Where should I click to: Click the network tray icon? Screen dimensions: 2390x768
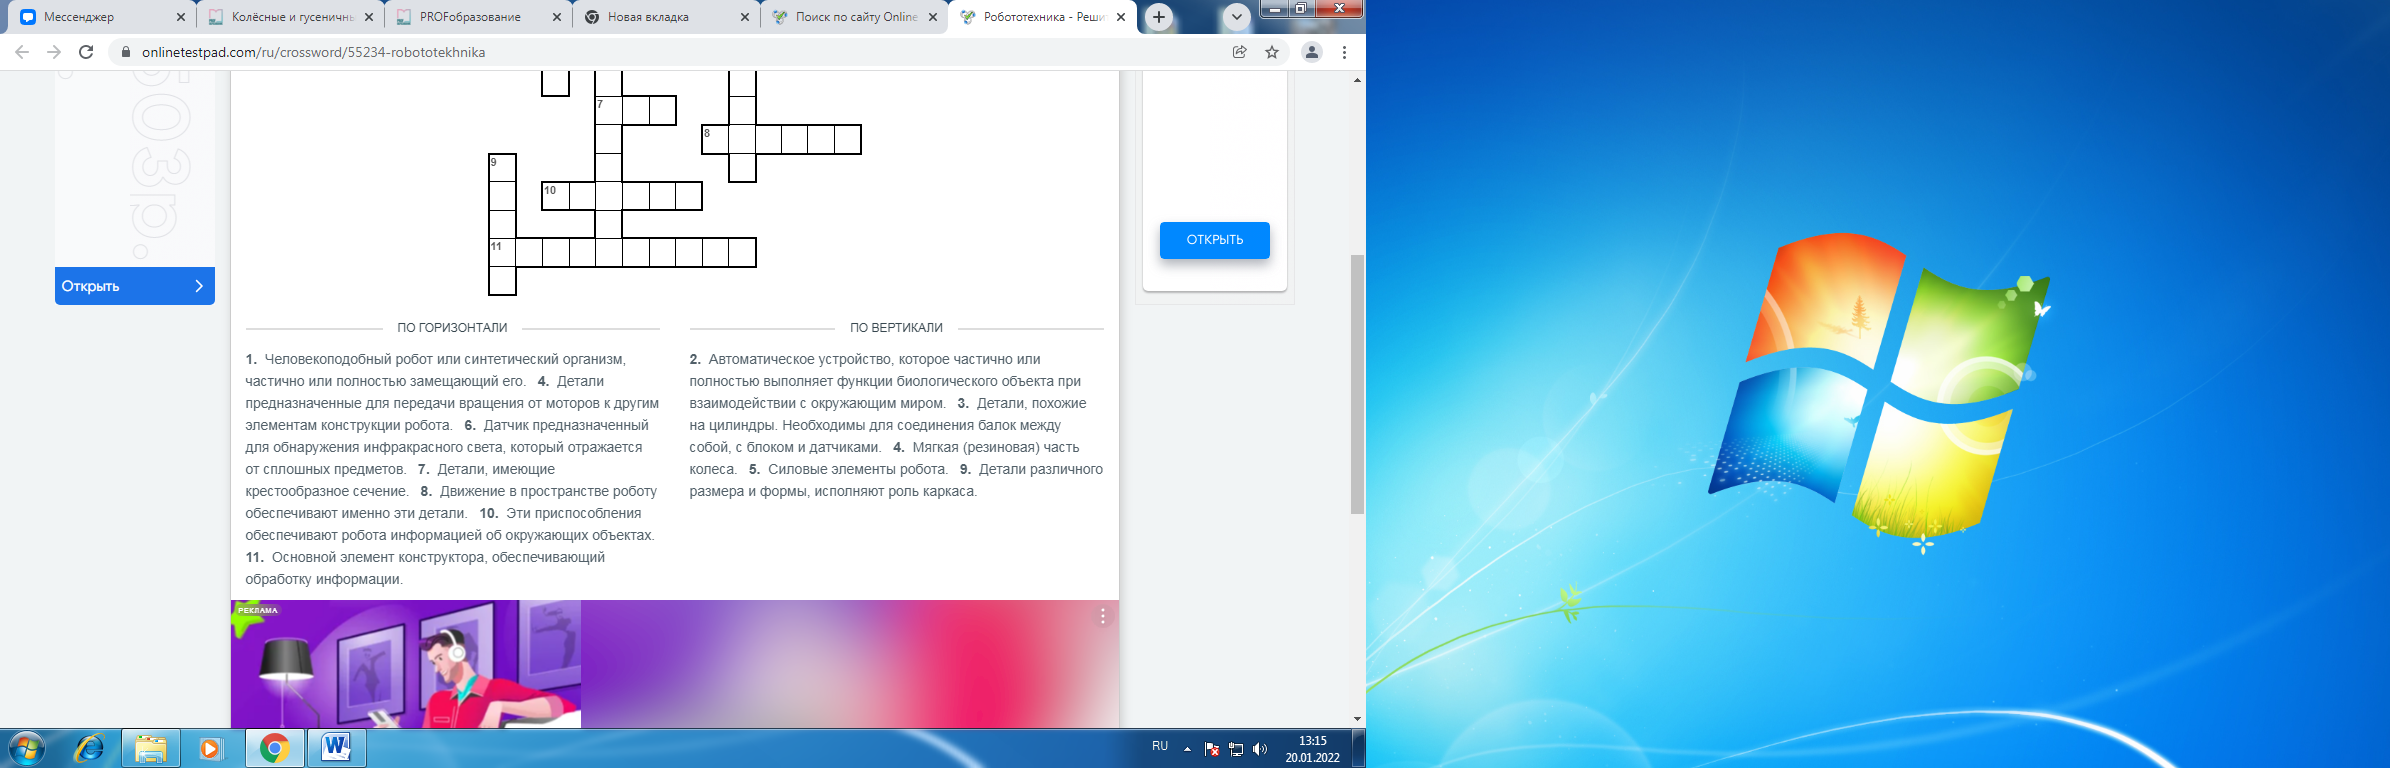point(1236,748)
